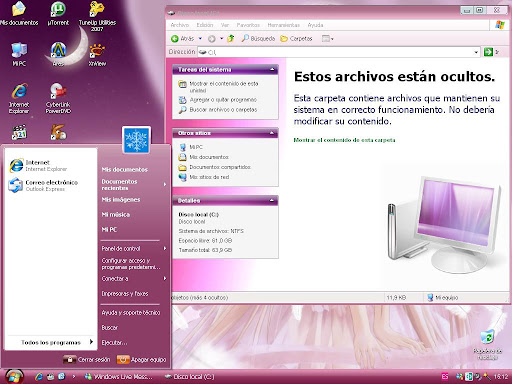Click the Apagar equipo button
512x384 pixels.
coord(141,360)
